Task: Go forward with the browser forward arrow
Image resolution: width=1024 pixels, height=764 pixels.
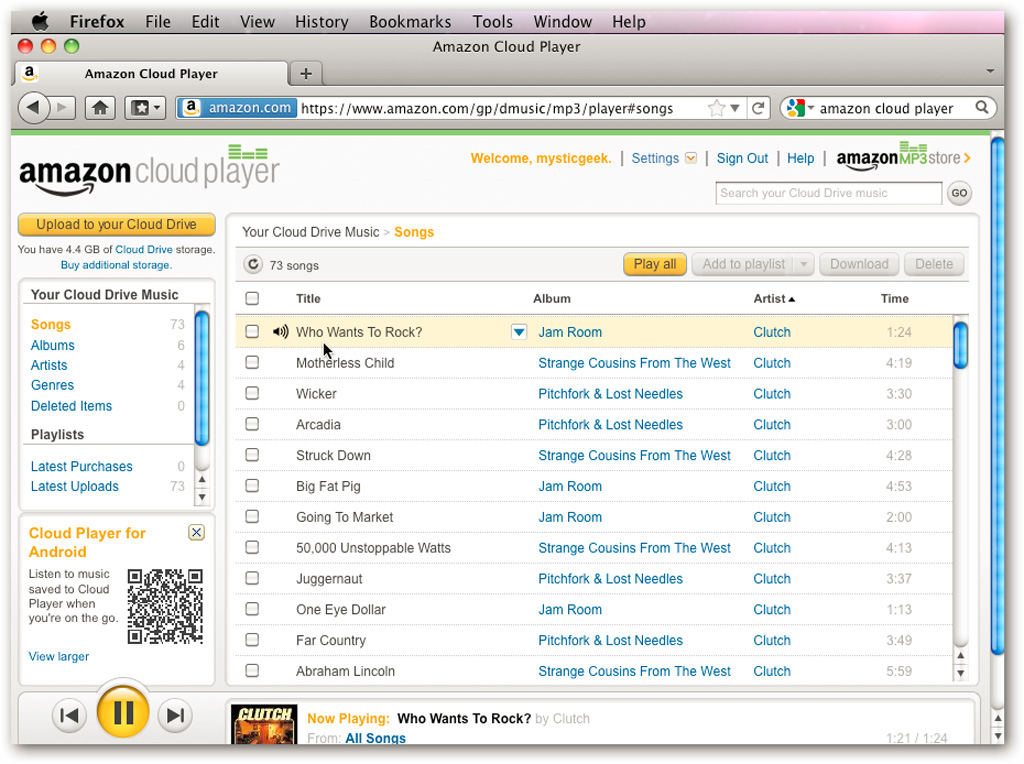Action: pyautogui.click(x=63, y=108)
